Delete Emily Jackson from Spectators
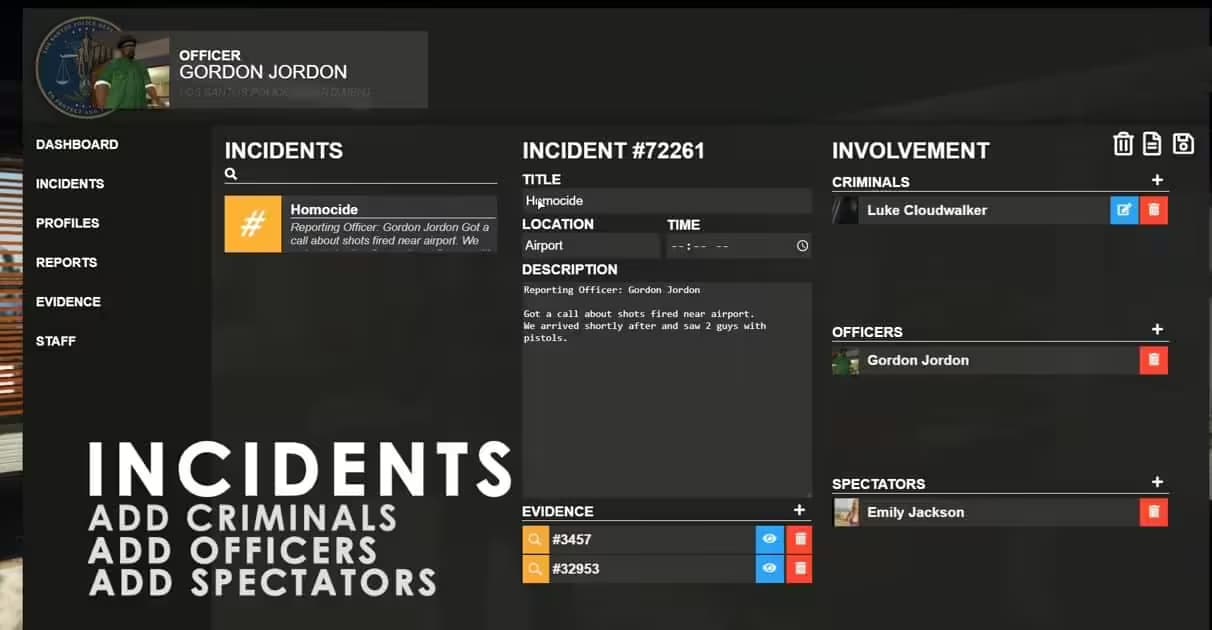This screenshot has height=630, width=1212. [x=1153, y=511]
